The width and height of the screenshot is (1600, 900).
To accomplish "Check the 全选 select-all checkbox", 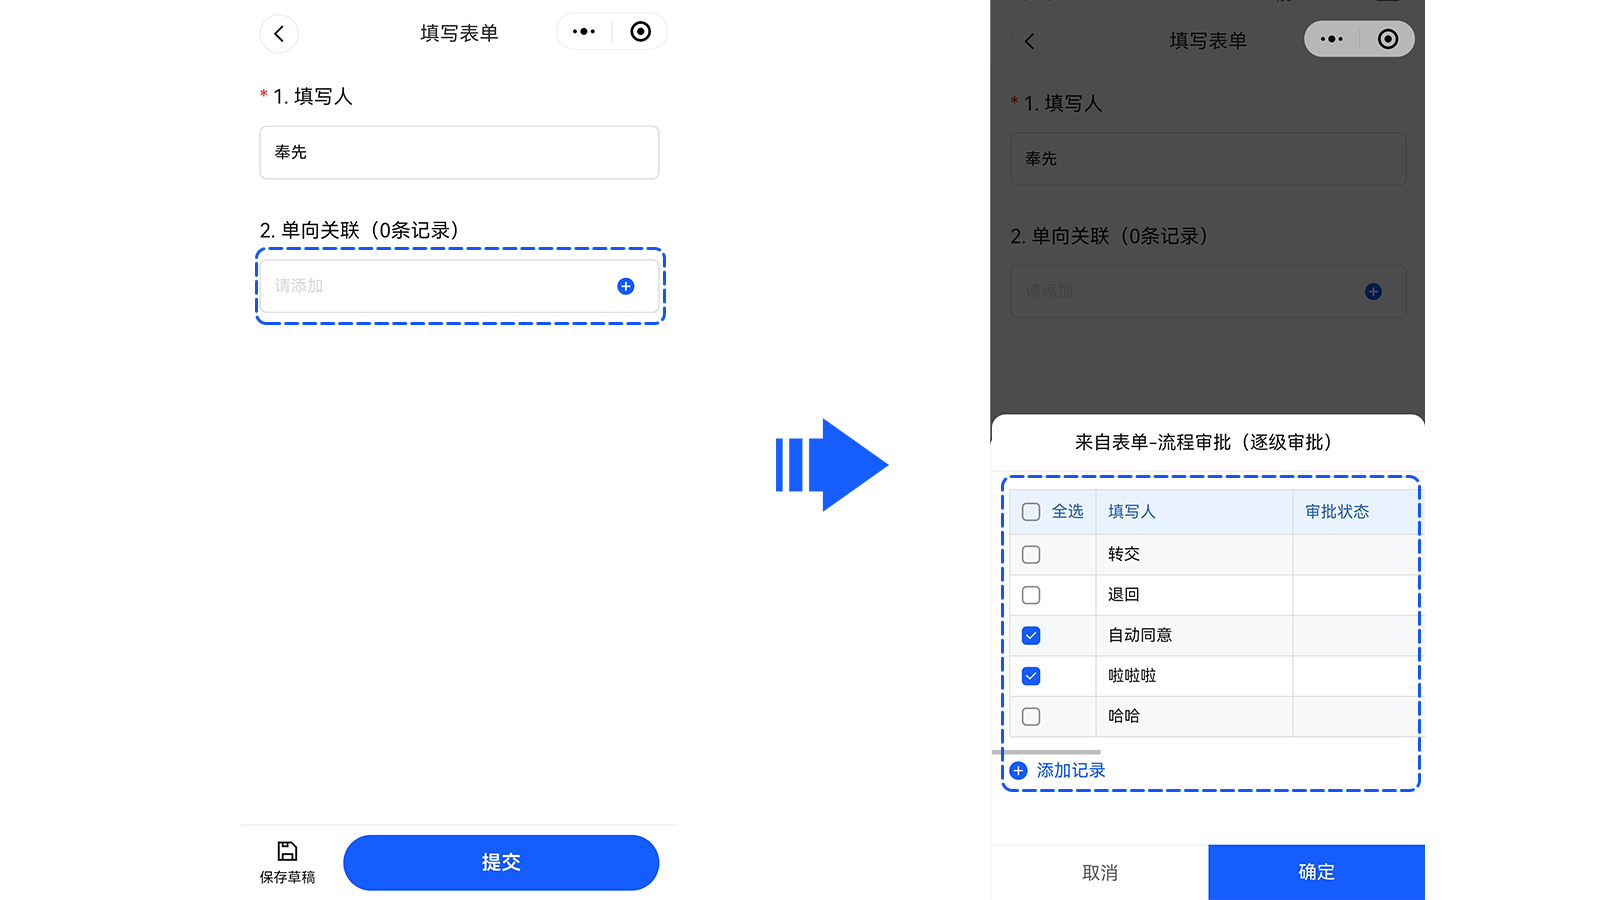I will pos(1031,511).
